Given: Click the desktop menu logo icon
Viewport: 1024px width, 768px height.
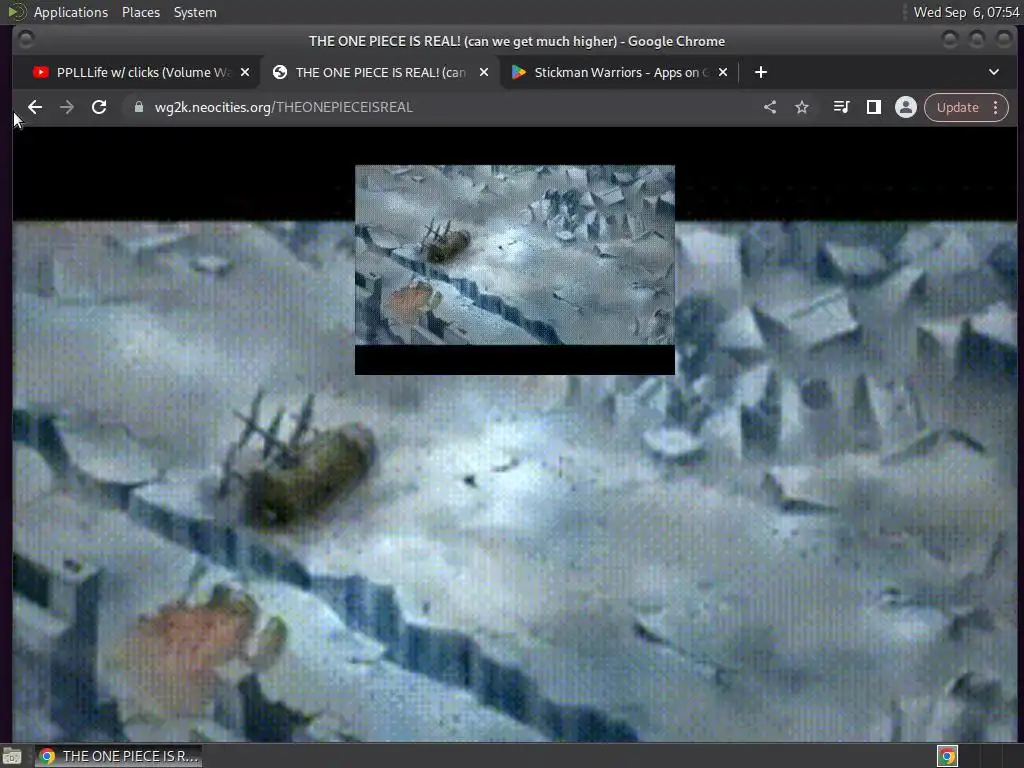Looking at the screenshot, I should (17, 12).
